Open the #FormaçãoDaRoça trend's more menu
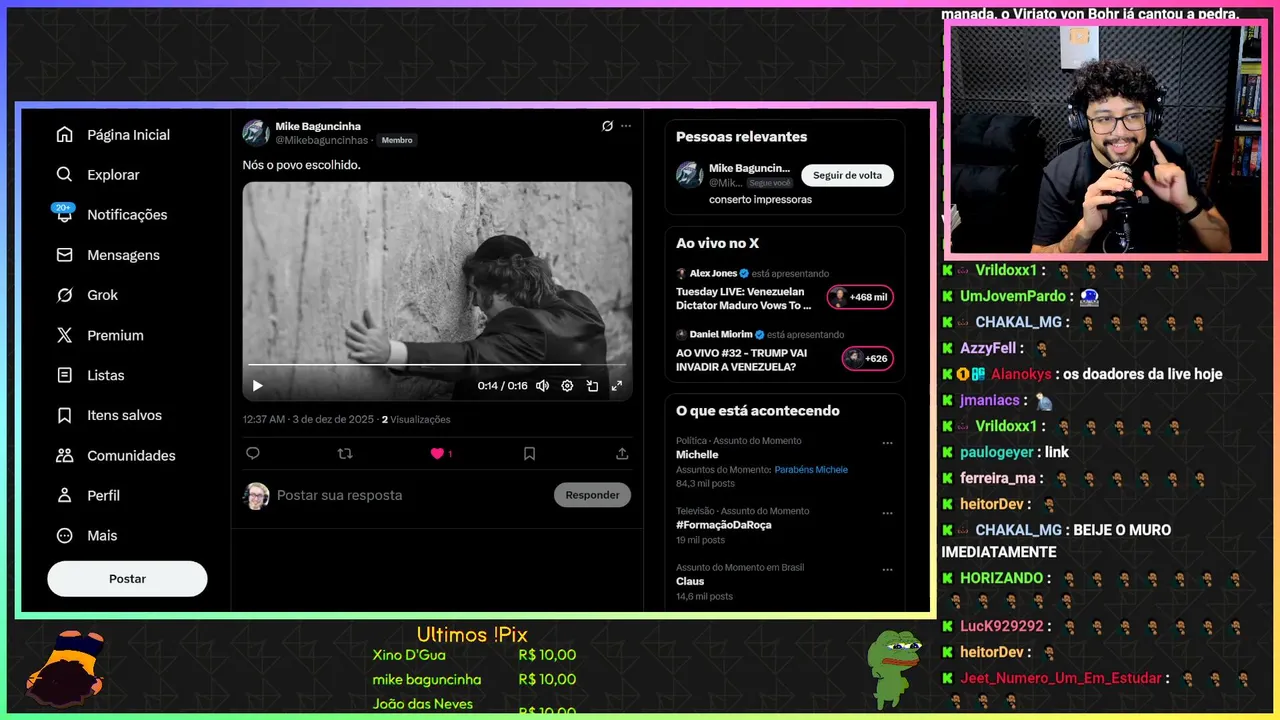Screen dimensions: 1280x720 [887, 513]
